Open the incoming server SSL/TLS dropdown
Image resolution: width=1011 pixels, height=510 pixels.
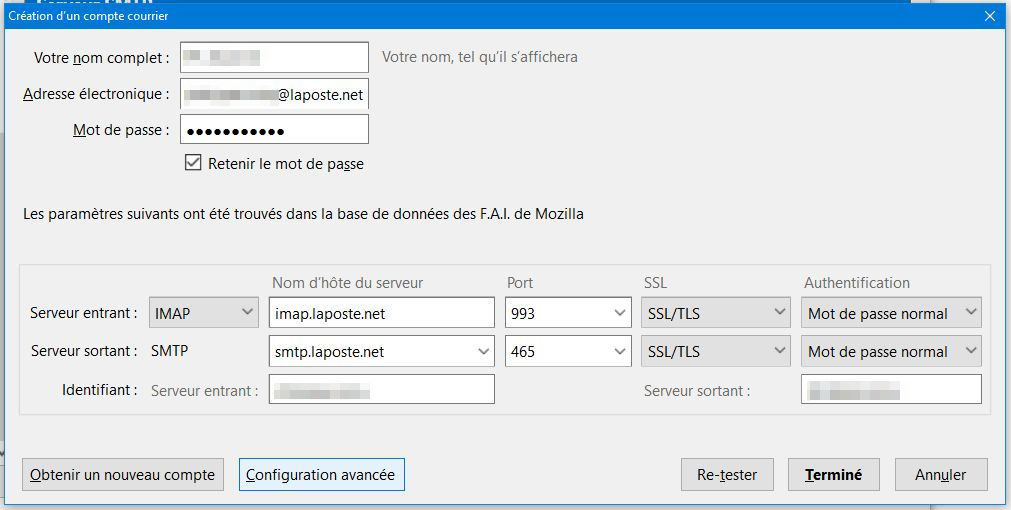(x=715, y=313)
